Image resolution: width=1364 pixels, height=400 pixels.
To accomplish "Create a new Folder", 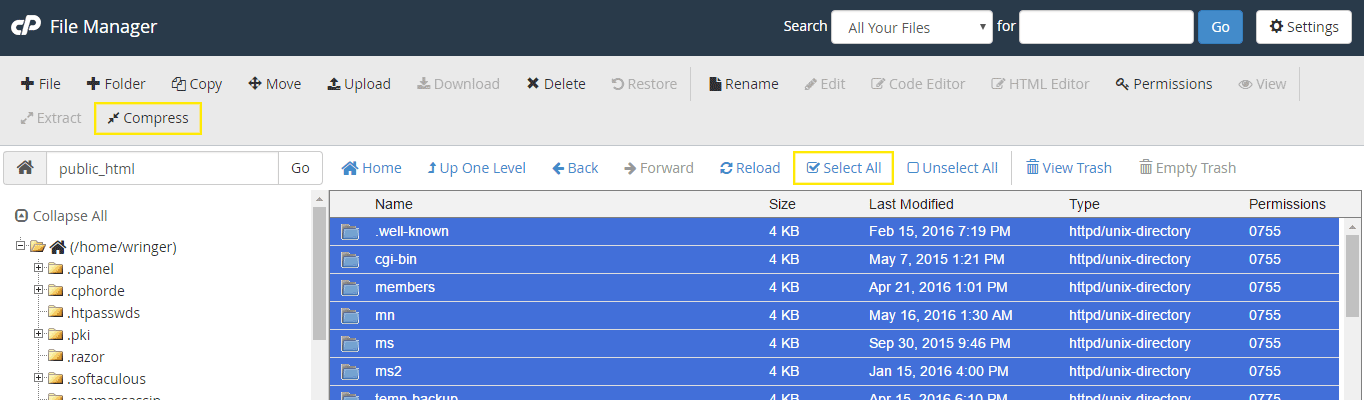I will 116,84.
